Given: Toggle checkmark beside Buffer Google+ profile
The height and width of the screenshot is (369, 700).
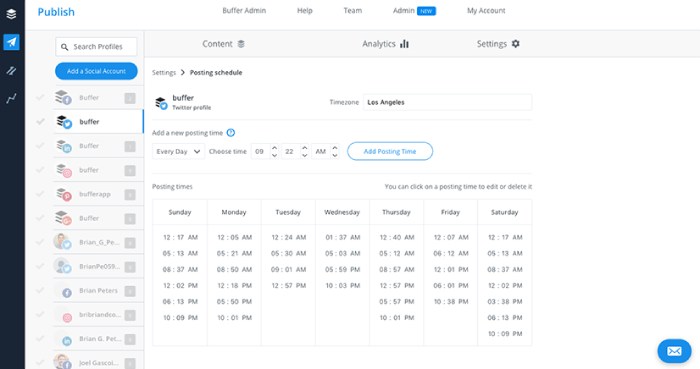Looking at the screenshot, I should click(x=40, y=218).
